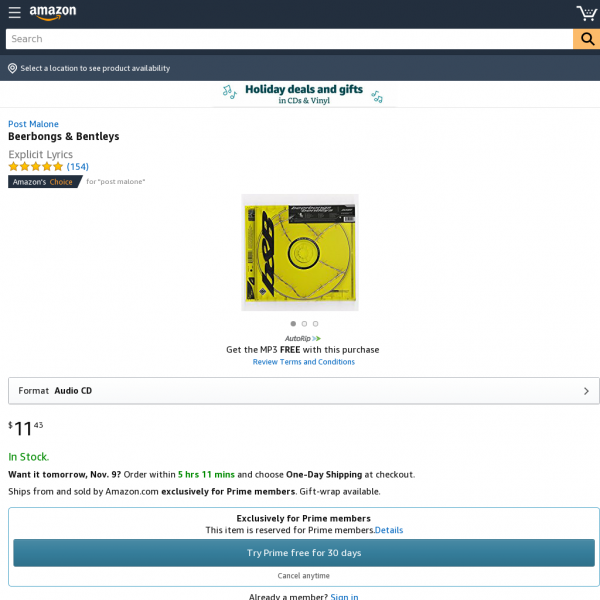Open the Holiday deals and gifts banner
600x600 pixels.
click(303, 94)
